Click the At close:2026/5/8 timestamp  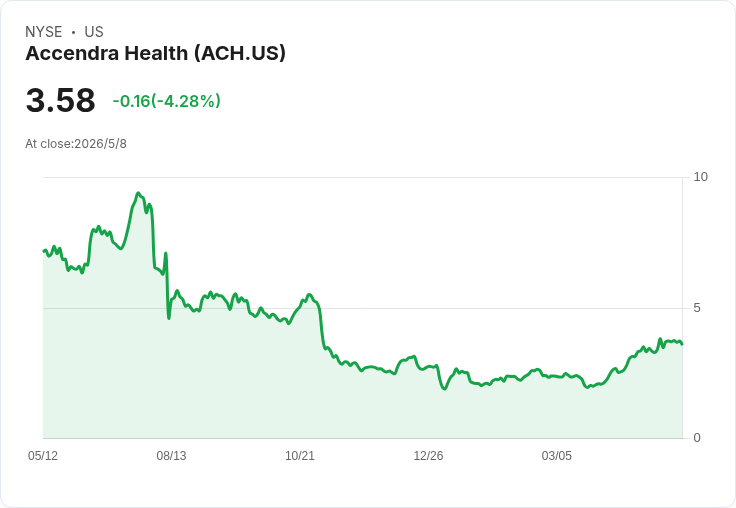pyautogui.click(x=76, y=144)
